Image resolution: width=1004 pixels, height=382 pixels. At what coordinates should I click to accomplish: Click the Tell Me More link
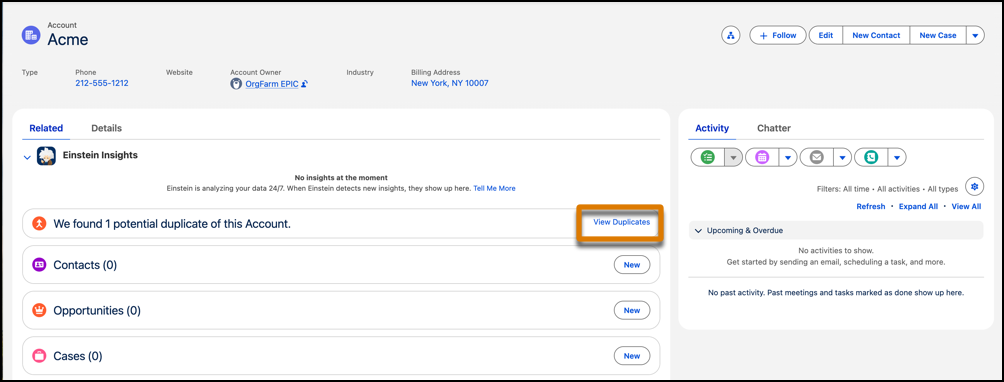tap(494, 189)
